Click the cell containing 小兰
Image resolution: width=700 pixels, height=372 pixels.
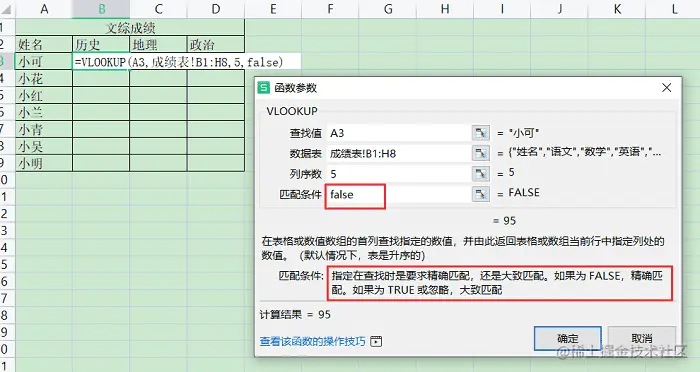tap(44, 113)
